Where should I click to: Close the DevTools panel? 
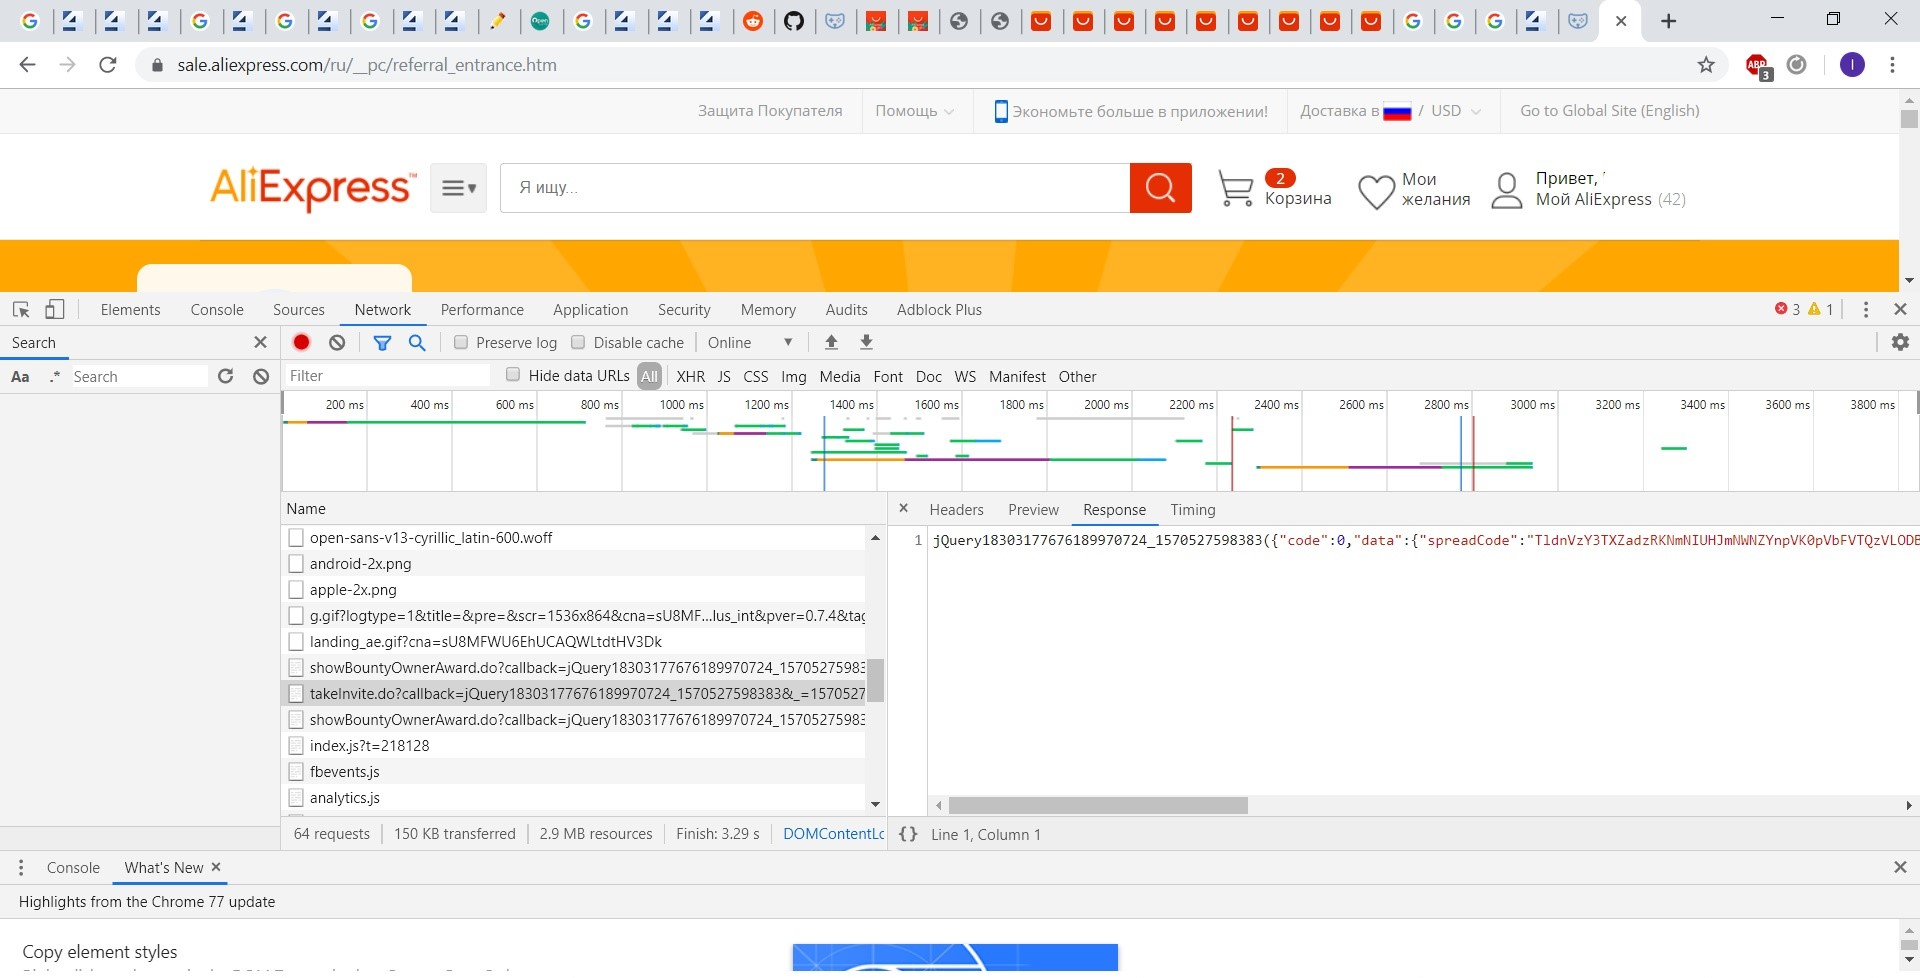pyautogui.click(x=1900, y=310)
